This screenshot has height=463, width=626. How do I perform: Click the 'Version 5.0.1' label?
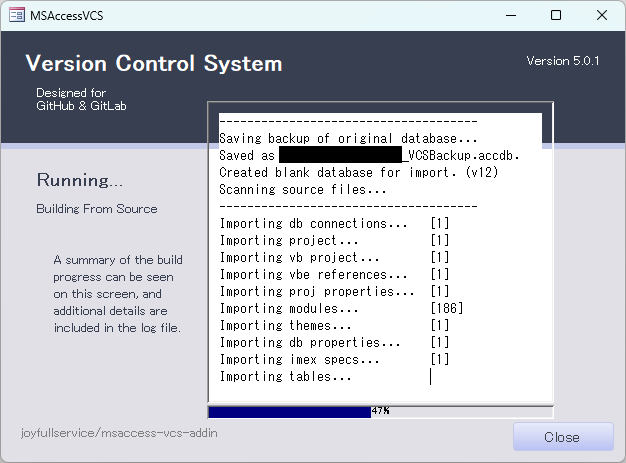563,61
